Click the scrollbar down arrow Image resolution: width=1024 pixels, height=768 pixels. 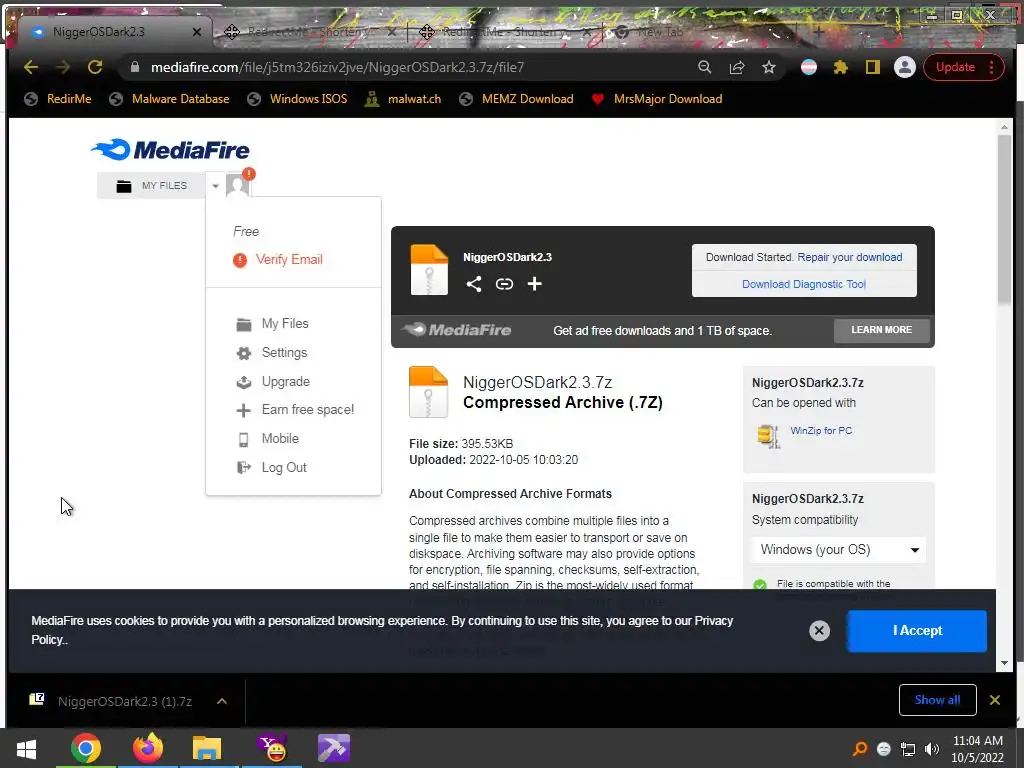pyautogui.click(x=1004, y=664)
